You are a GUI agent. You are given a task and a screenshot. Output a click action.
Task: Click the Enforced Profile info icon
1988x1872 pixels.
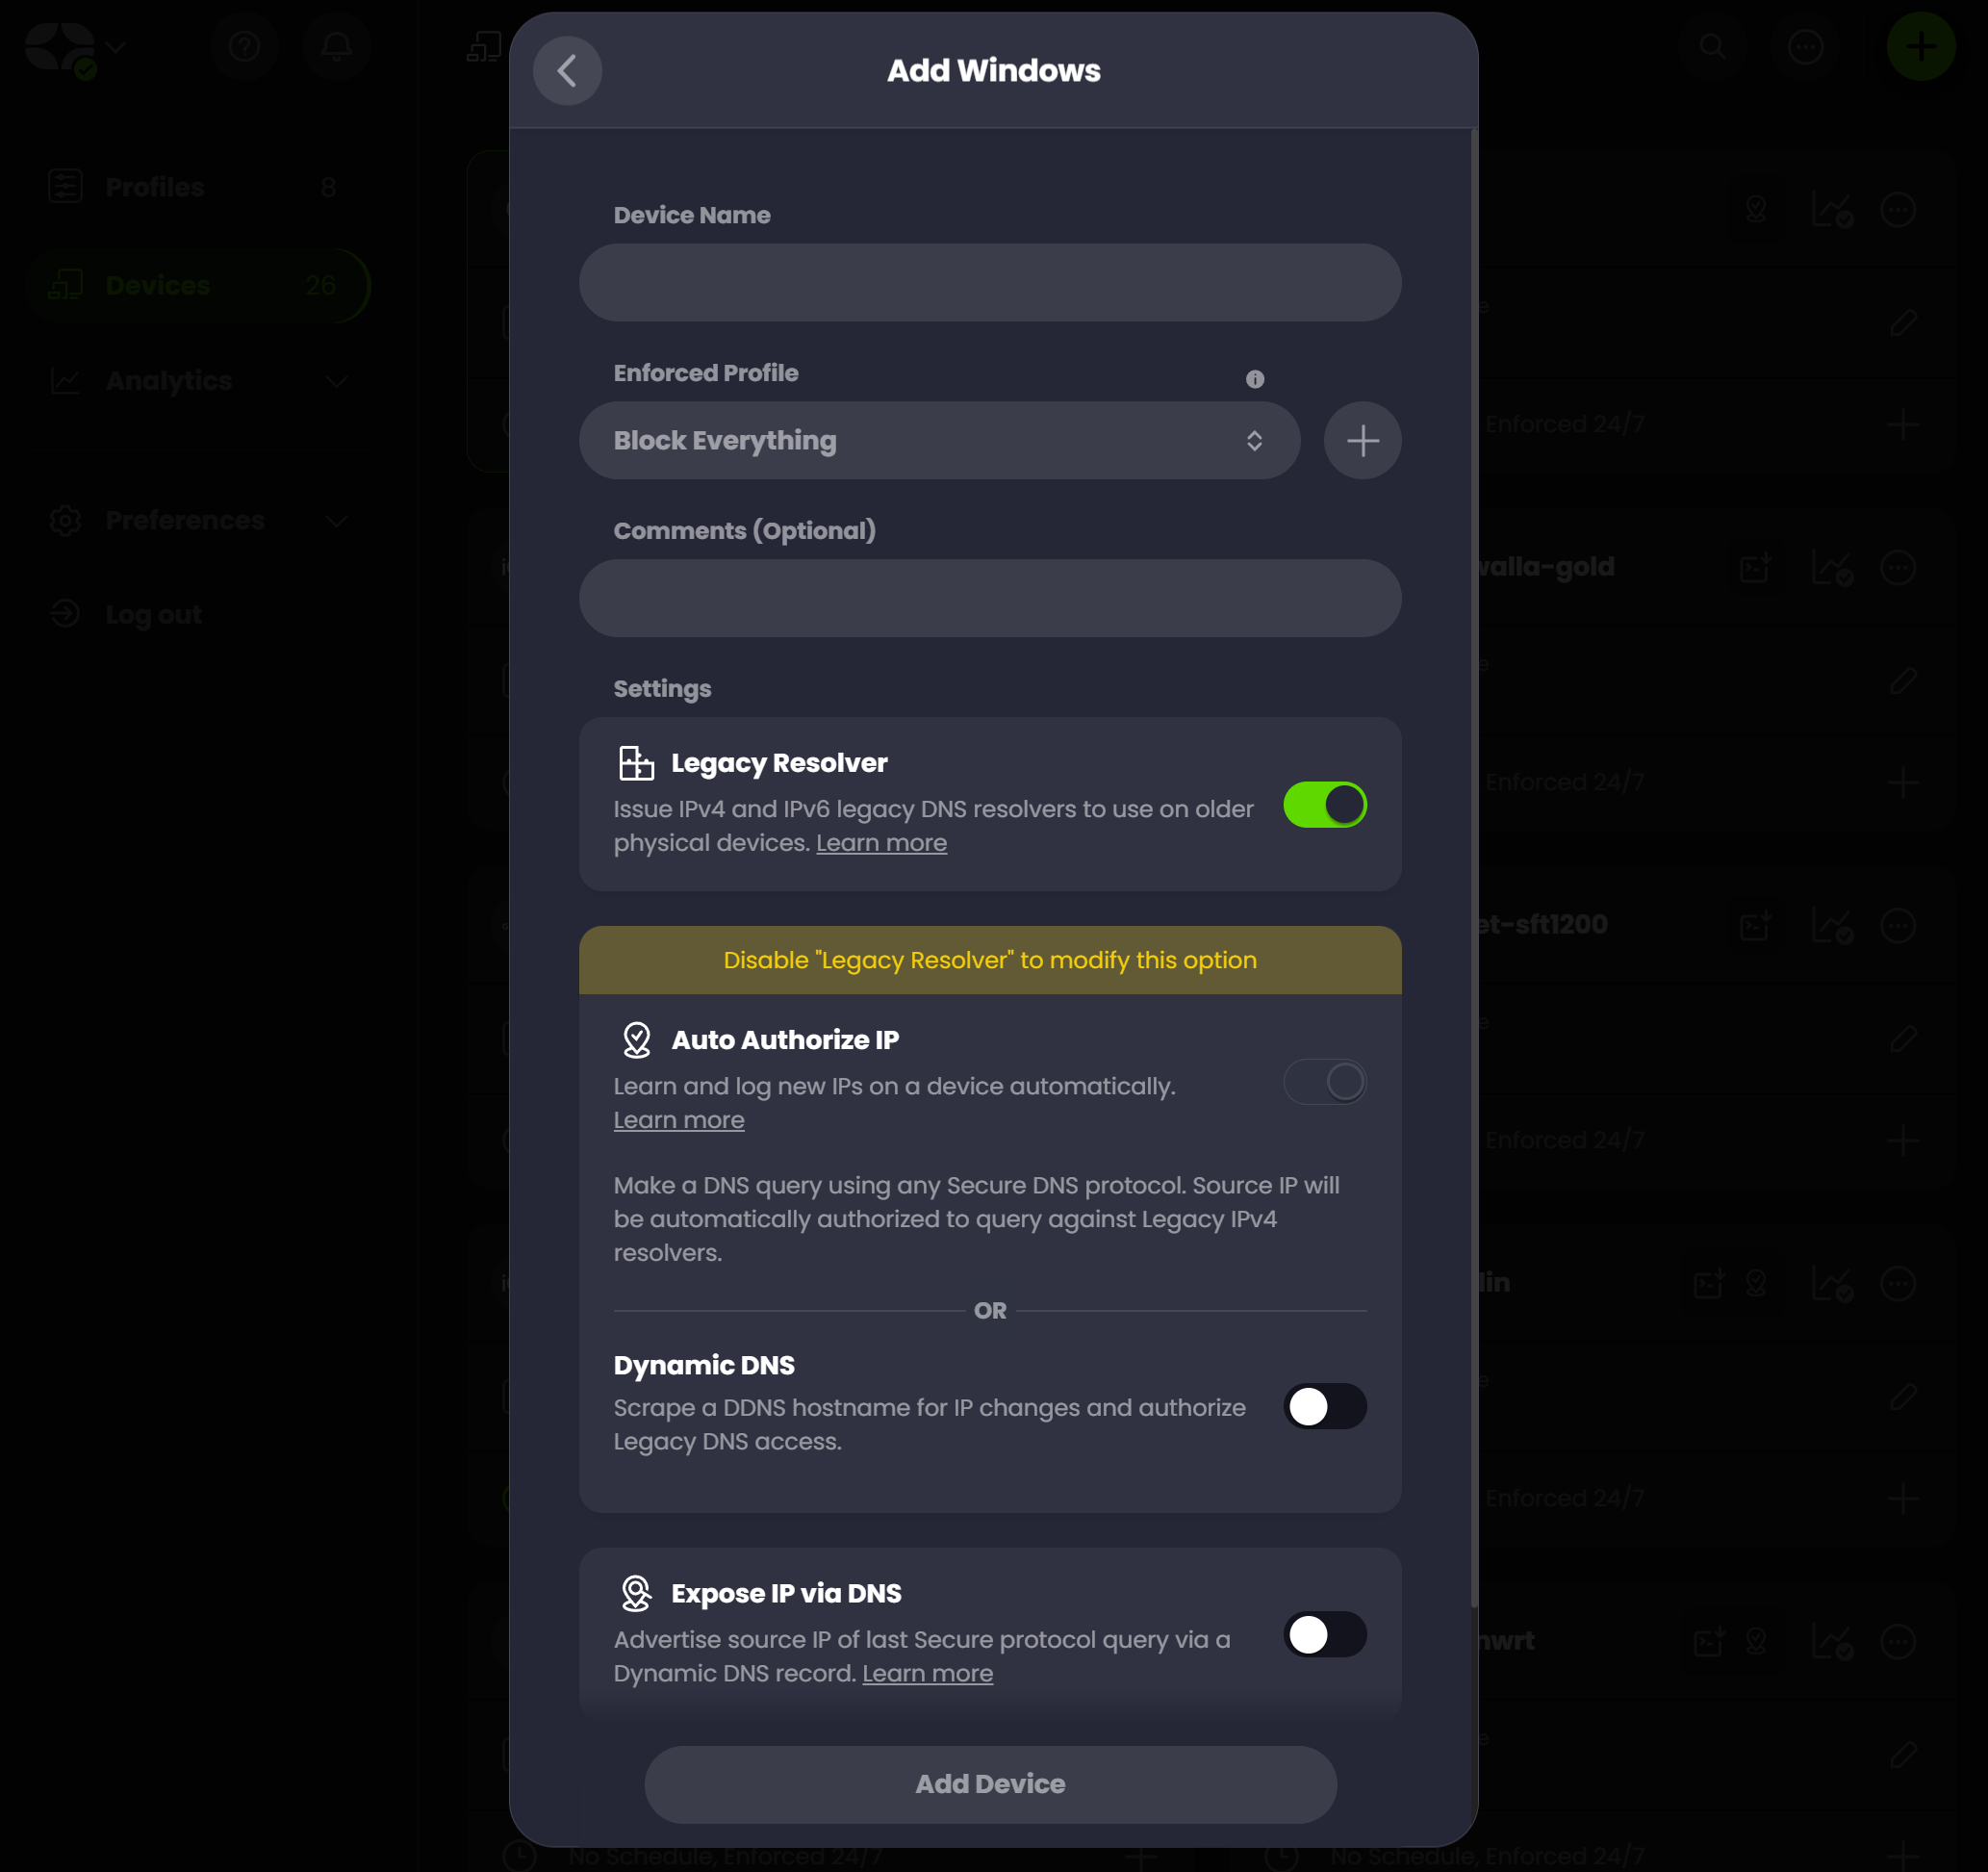1254,379
